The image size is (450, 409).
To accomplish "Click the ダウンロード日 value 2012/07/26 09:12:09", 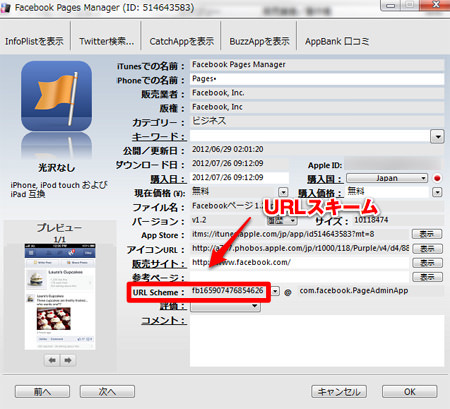I will [x=228, y=163].
